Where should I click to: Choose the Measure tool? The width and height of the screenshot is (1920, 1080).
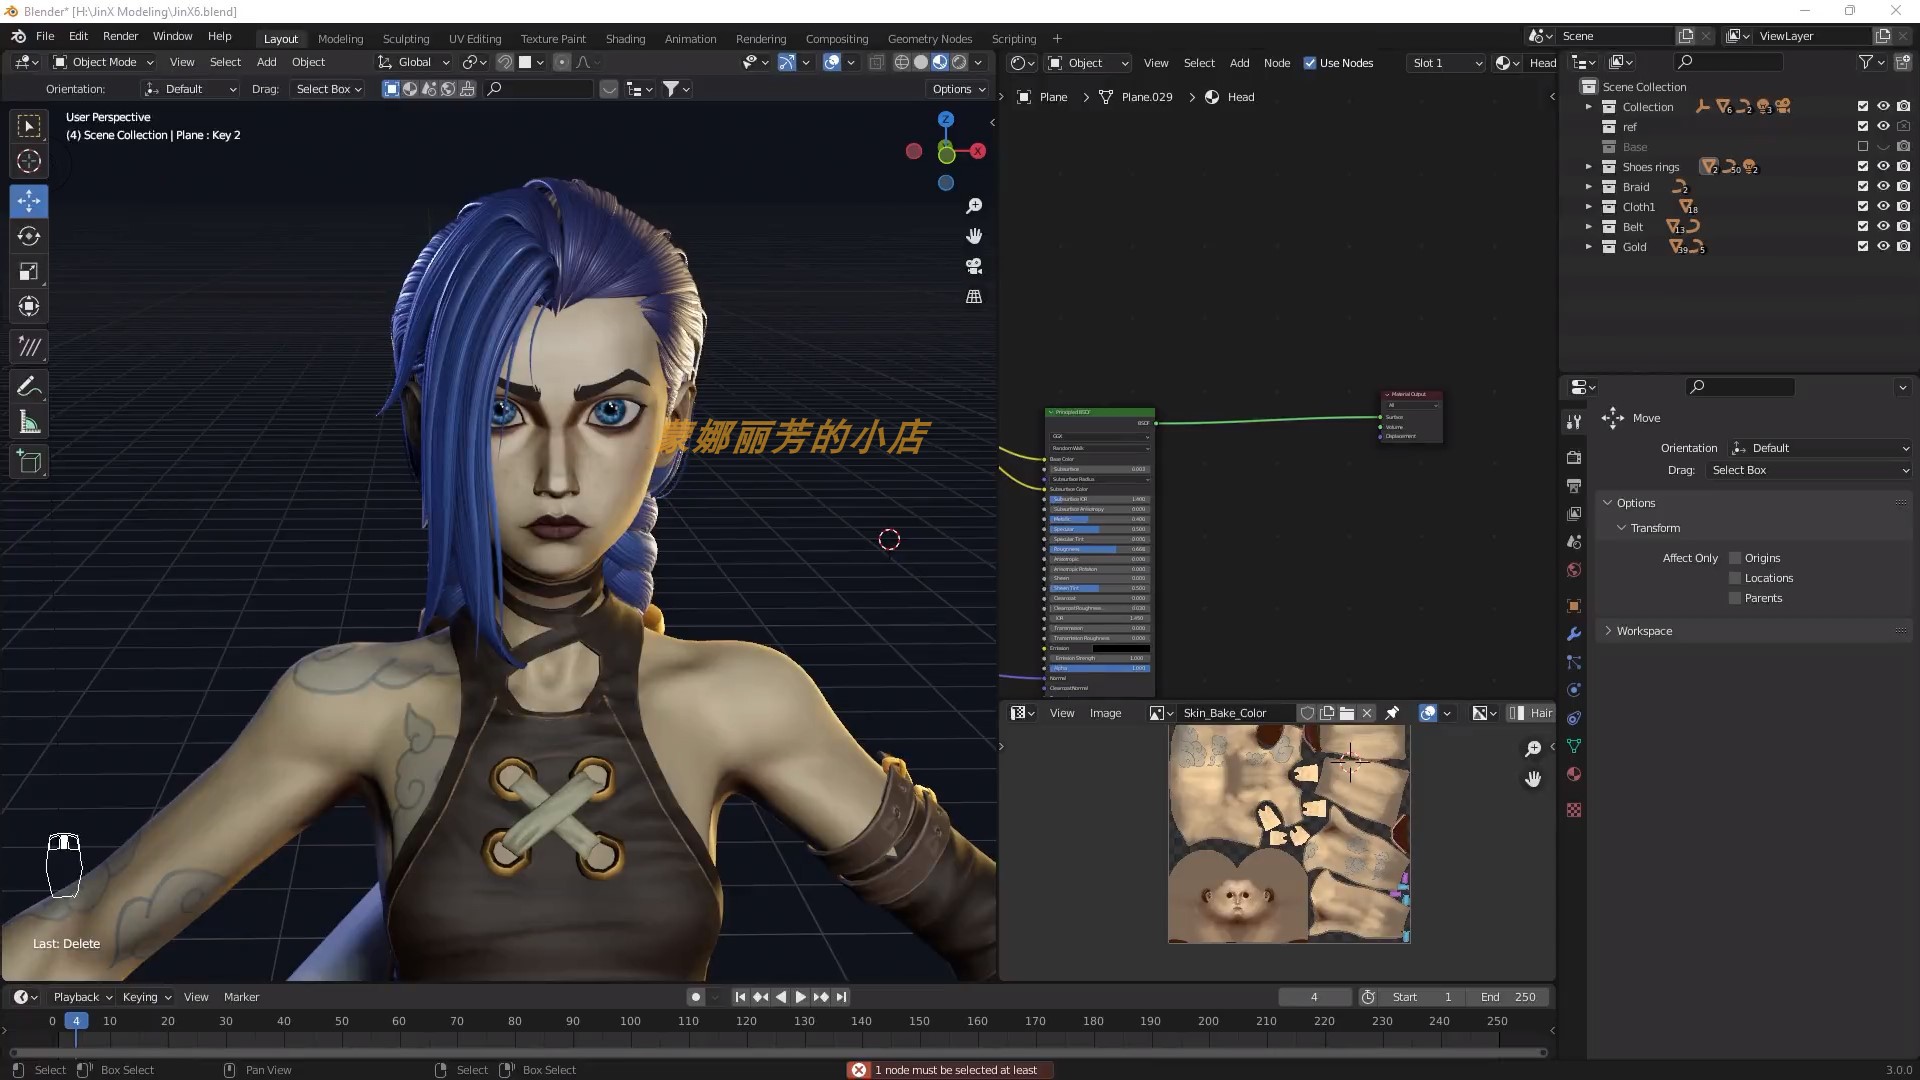pos(29,422)
